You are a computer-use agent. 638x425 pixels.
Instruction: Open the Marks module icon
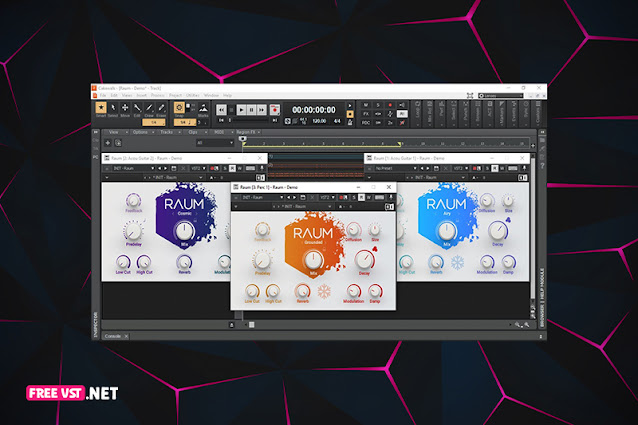[203, 109]
